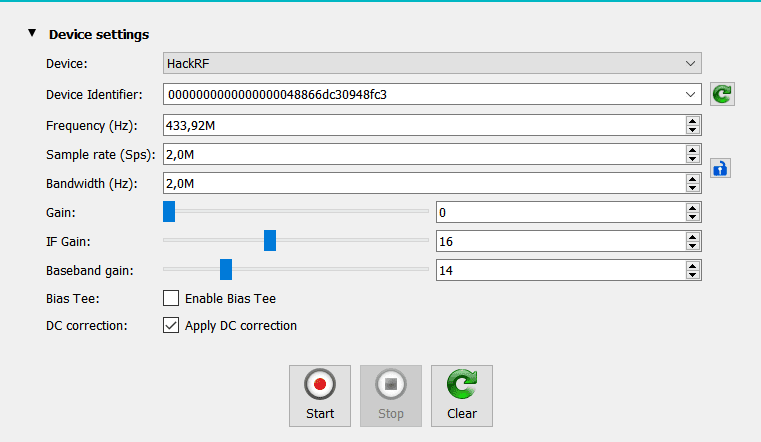Click the disabled Stop button
This screenshot has width=761, height=442.
click(x=391, y=396)
